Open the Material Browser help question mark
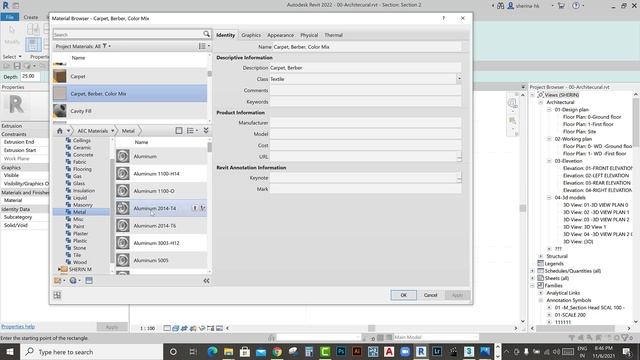Viewport: 640px width, 360px height. 444,18
